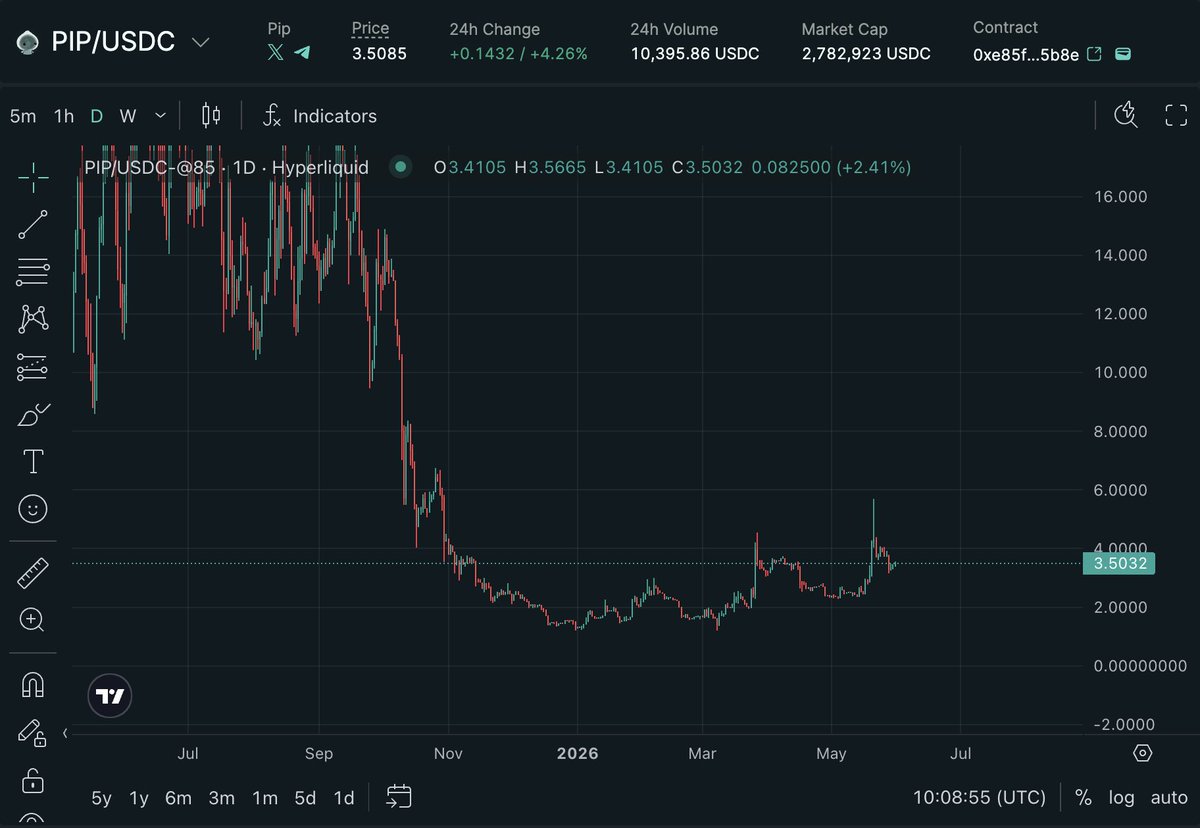Open the emoji icons tool
This screenshot has height=828, width=1200.
33,509
